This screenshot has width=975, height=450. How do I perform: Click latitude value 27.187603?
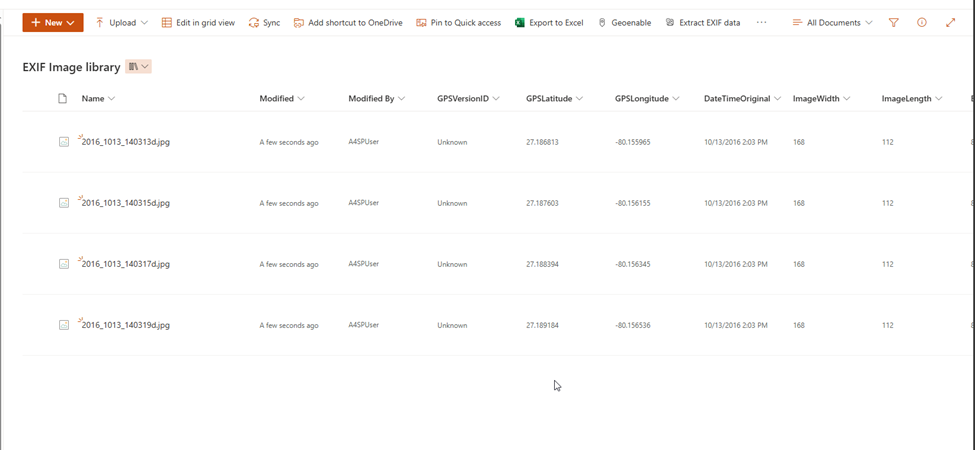542,203
